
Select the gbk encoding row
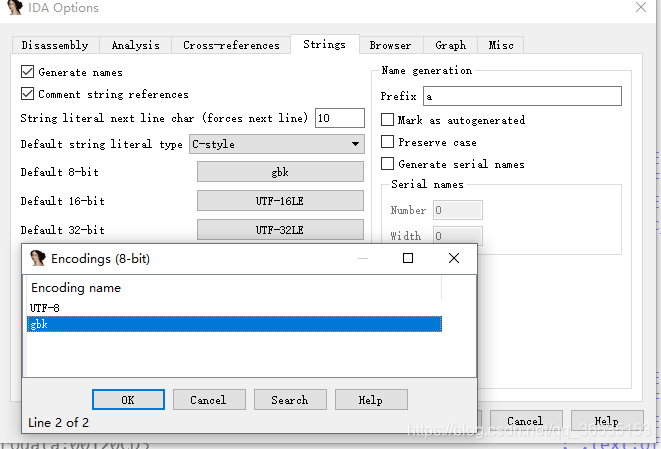click(x=234, y=324)
